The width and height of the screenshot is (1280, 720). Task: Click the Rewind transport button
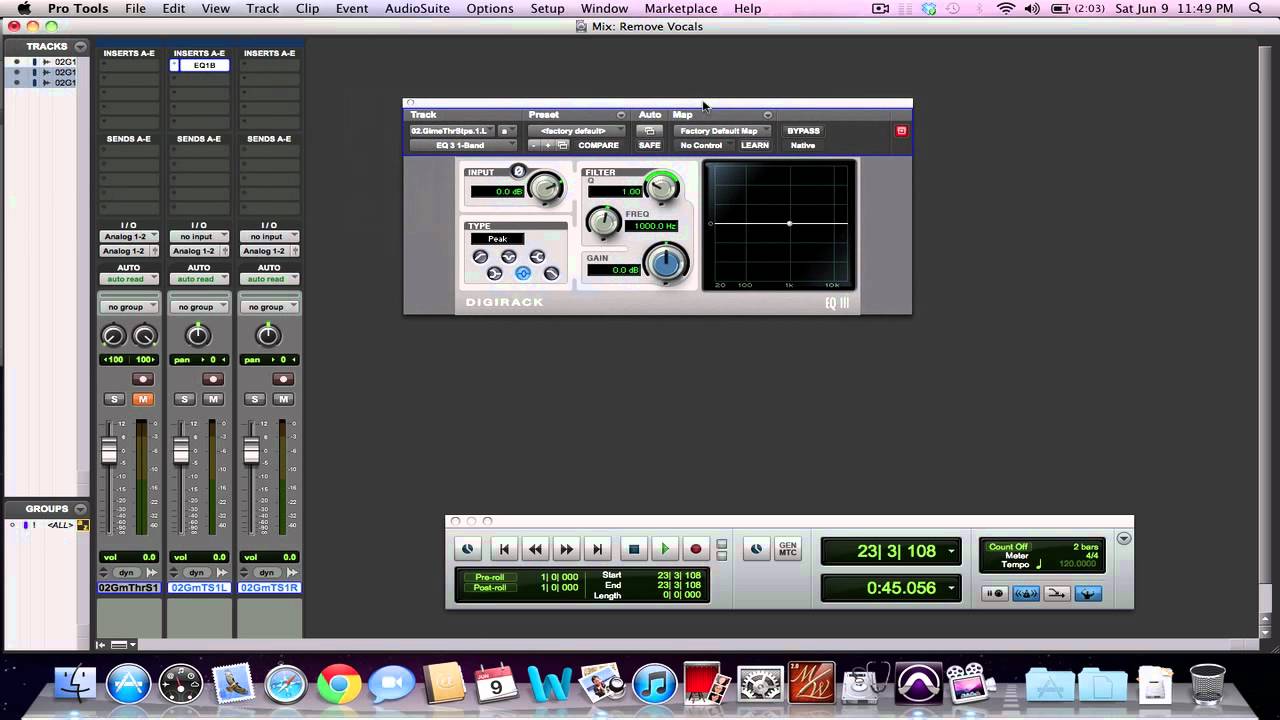[535, 548]
